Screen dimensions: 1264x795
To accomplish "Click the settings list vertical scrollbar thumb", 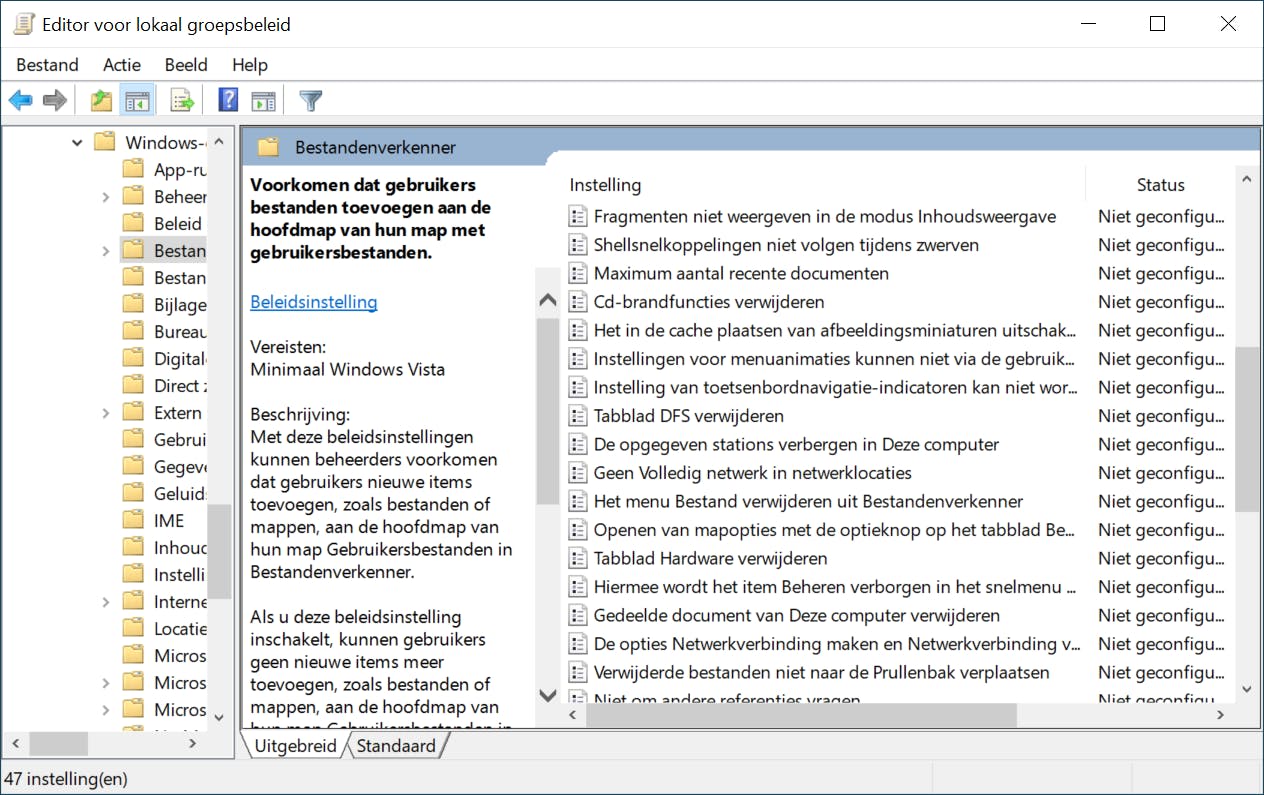I will [1246, 428].
